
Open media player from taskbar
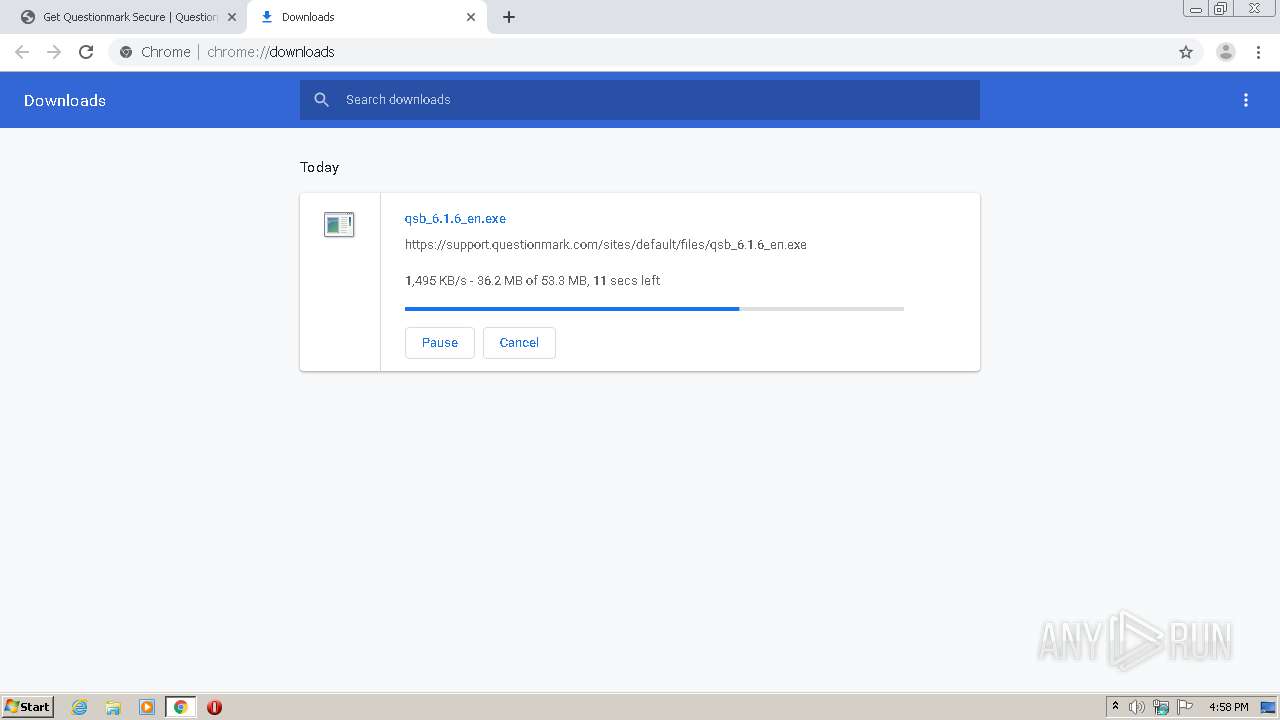(x=147, y=707)
